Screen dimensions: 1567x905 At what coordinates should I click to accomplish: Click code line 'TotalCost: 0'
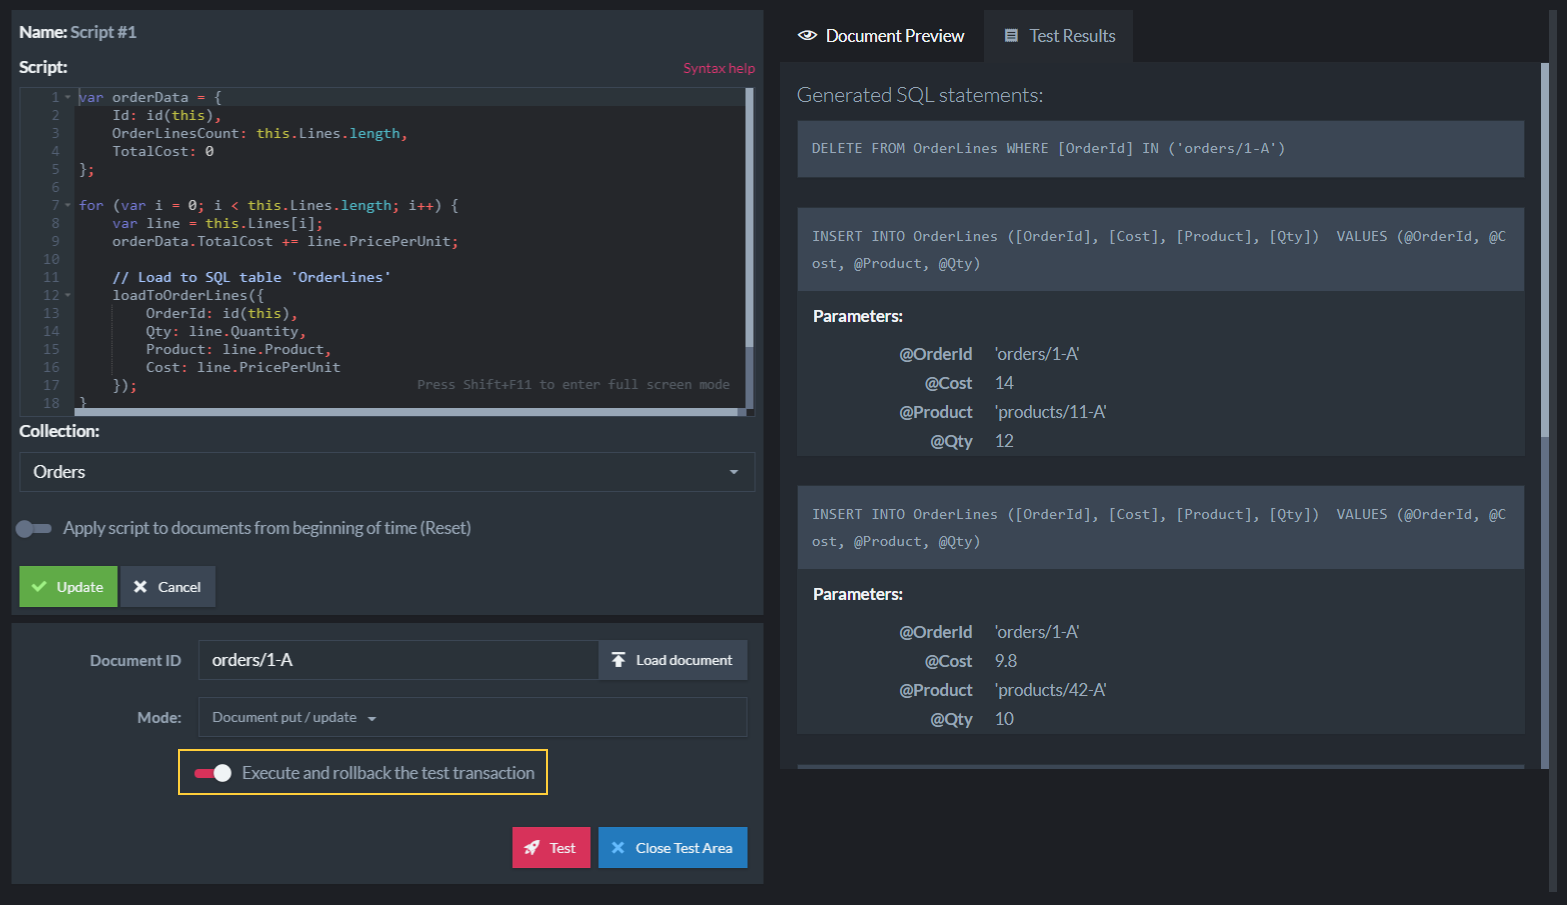click(x=163, y=152)
